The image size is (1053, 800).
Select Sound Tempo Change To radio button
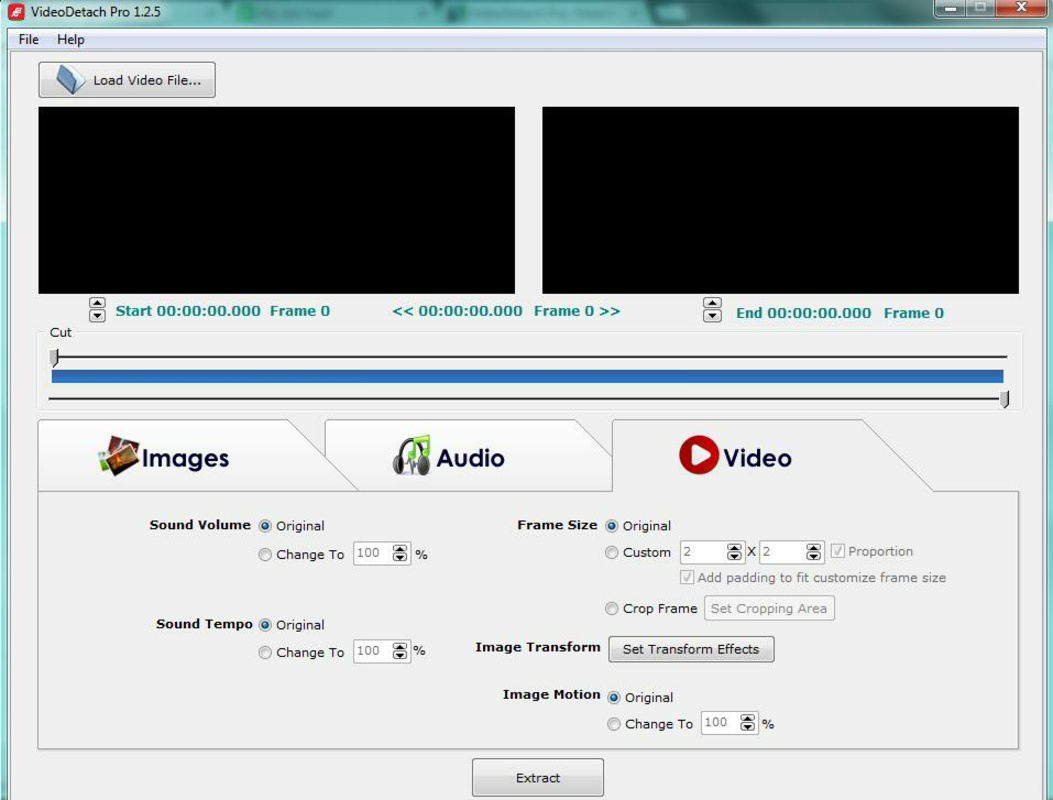[265, 652]
